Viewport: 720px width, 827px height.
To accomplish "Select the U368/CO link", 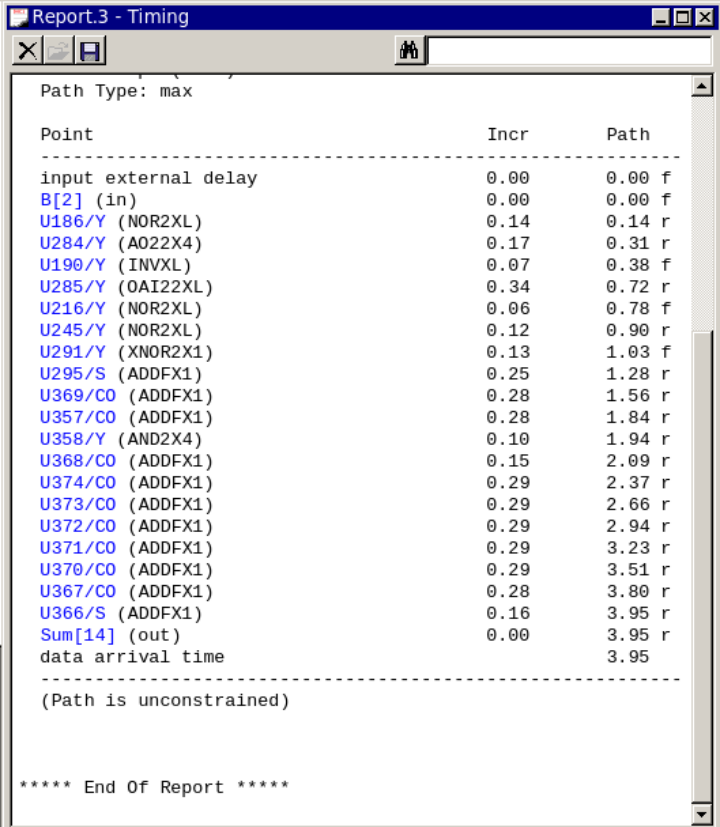I will tap(78, 461).
